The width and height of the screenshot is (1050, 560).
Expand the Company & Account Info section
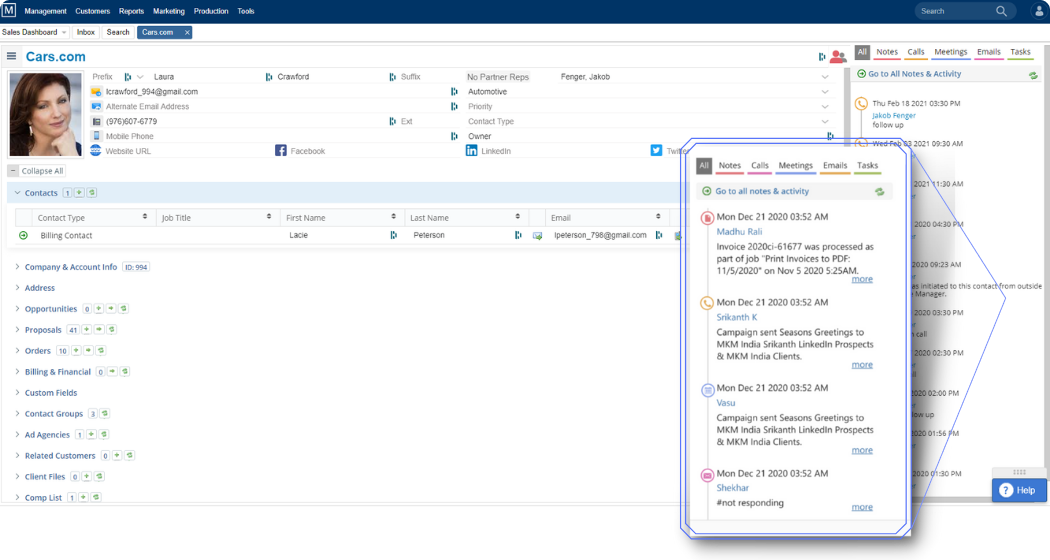(x=17, y=267)
